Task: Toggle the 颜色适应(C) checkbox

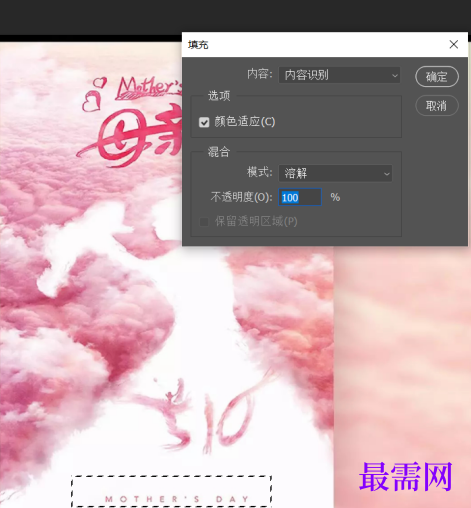Action: pyautogui.click(x=204, y=122)
